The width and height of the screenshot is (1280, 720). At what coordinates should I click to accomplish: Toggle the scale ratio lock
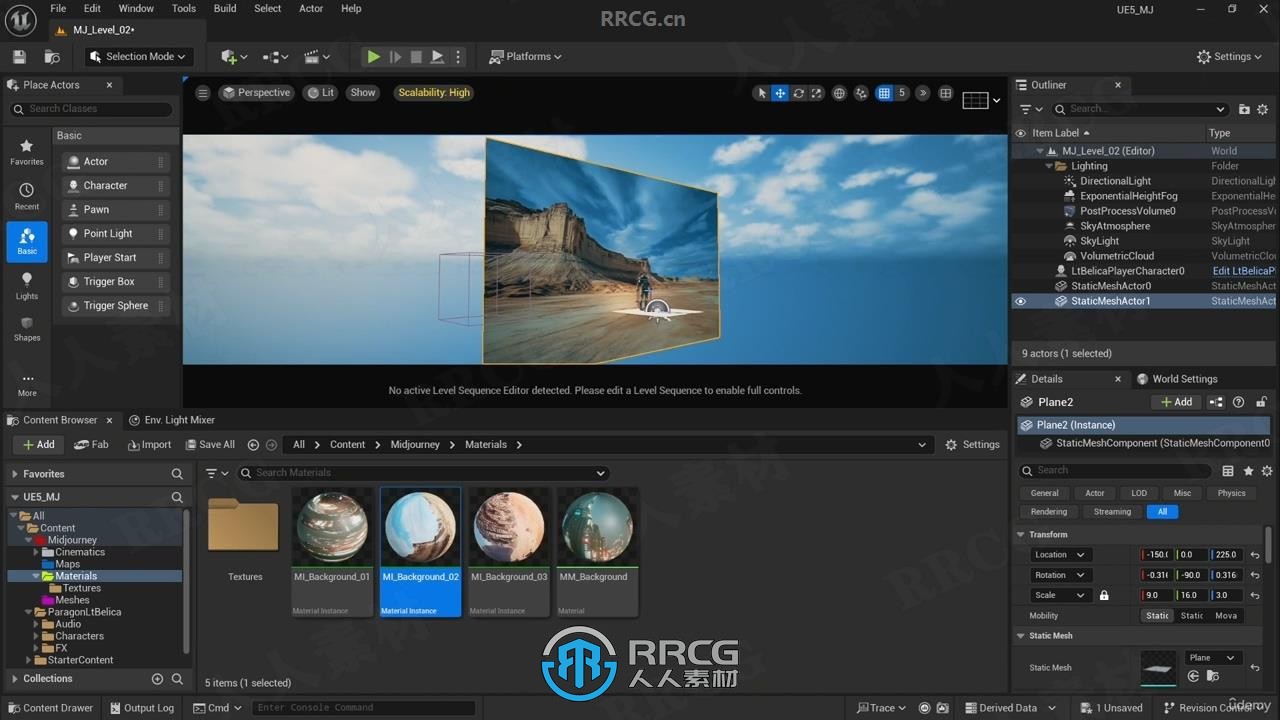click(1104, 595)
